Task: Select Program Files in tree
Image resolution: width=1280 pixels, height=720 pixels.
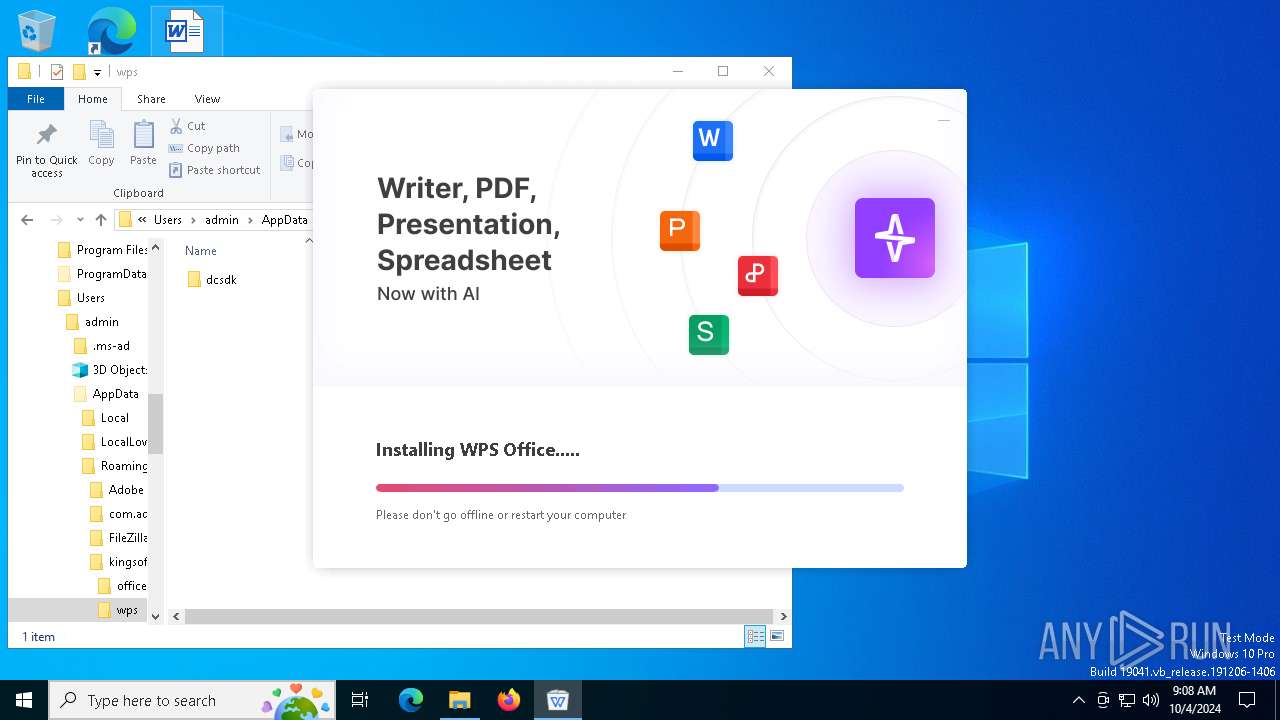Action: point(102,250)
